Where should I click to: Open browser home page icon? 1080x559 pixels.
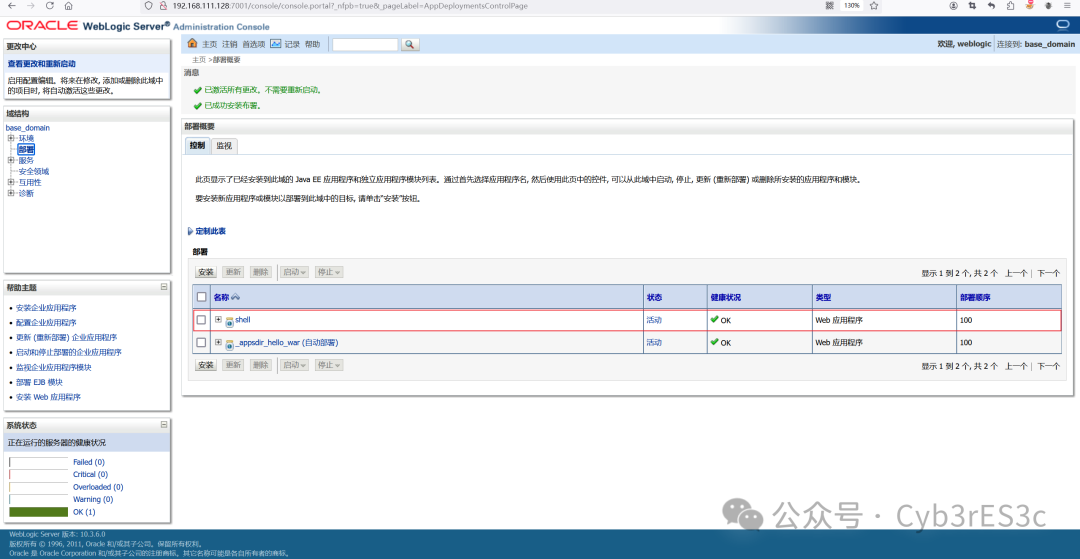tap(68, 6)
